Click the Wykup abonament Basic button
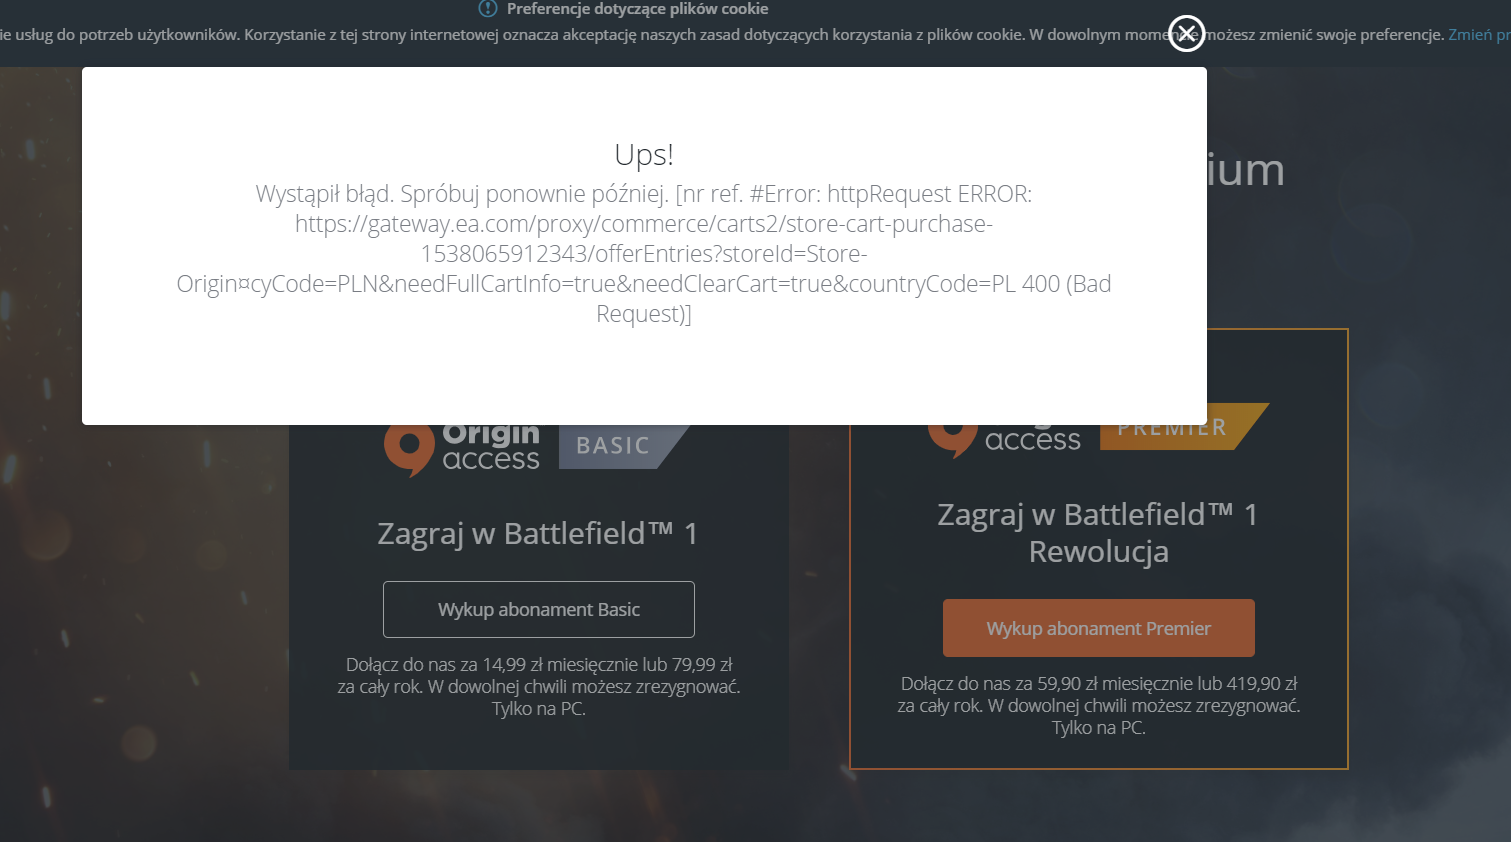The image size is (1511, 842). tap(539, 609)
